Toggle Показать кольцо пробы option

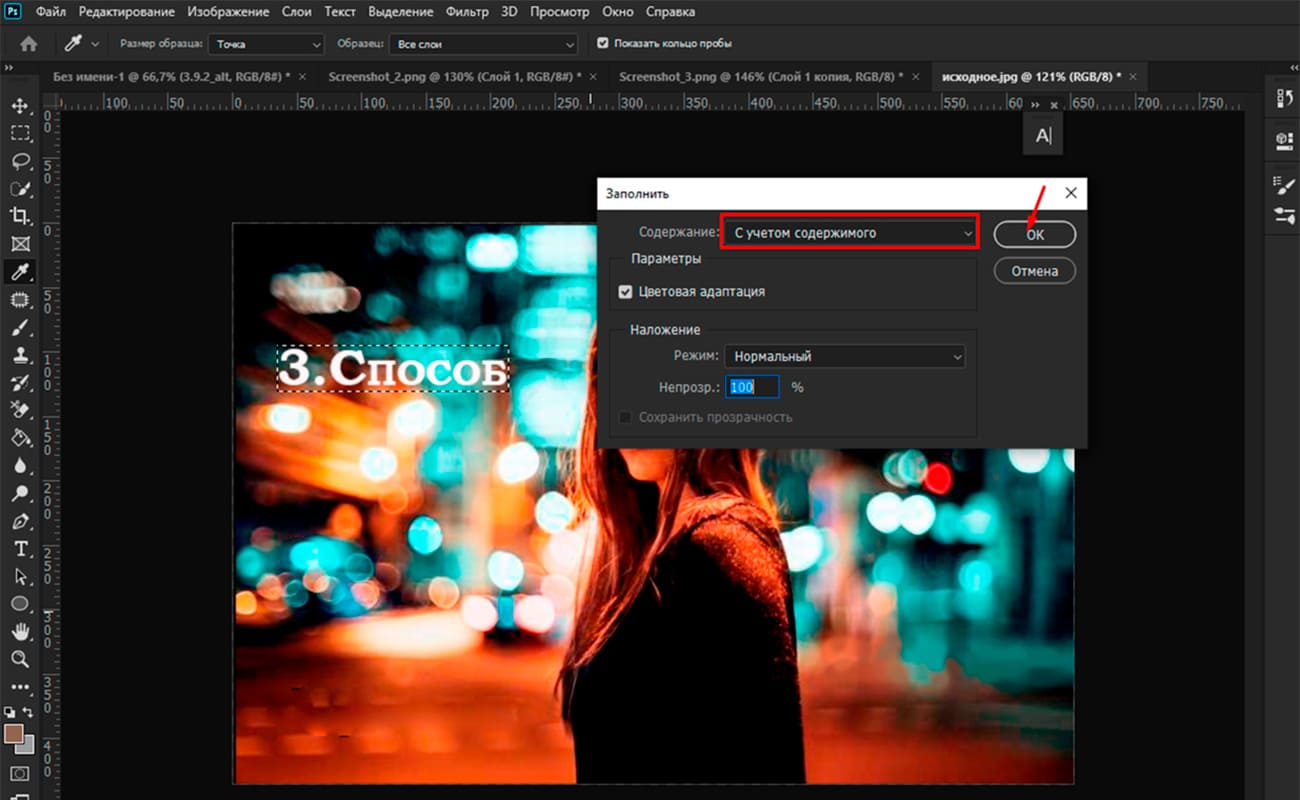601,43
